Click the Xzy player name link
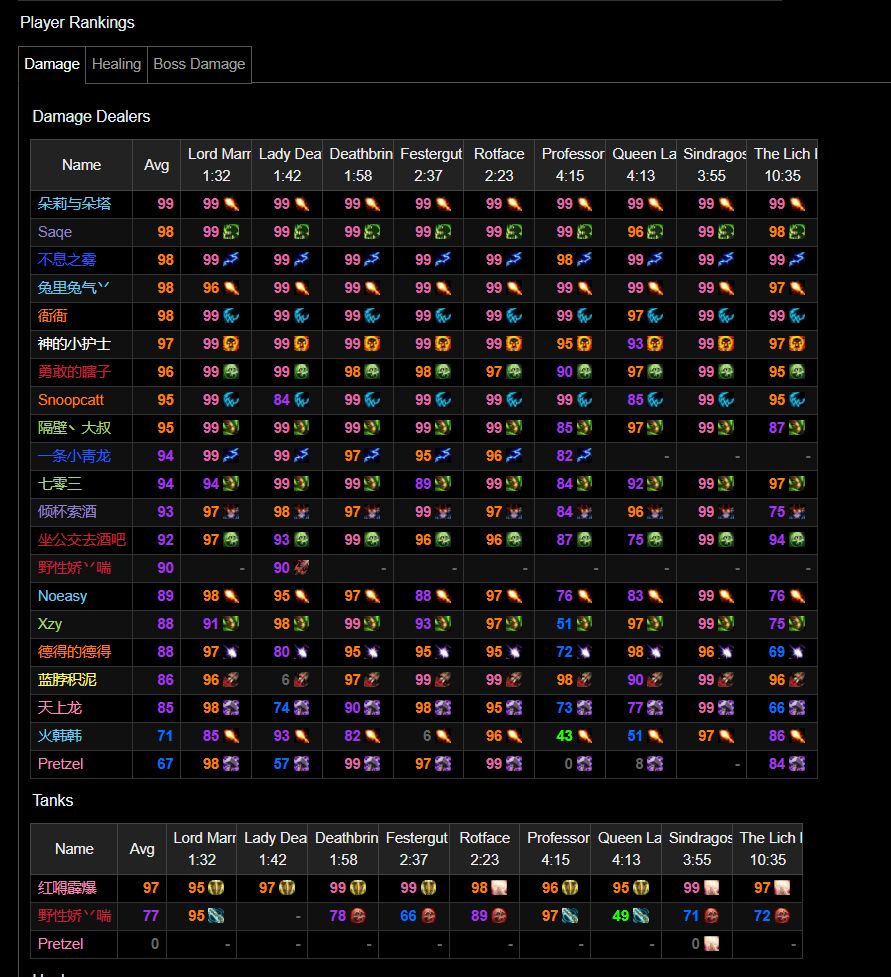Viewport: 891px width, 977px height. click(x=50, y=624)
